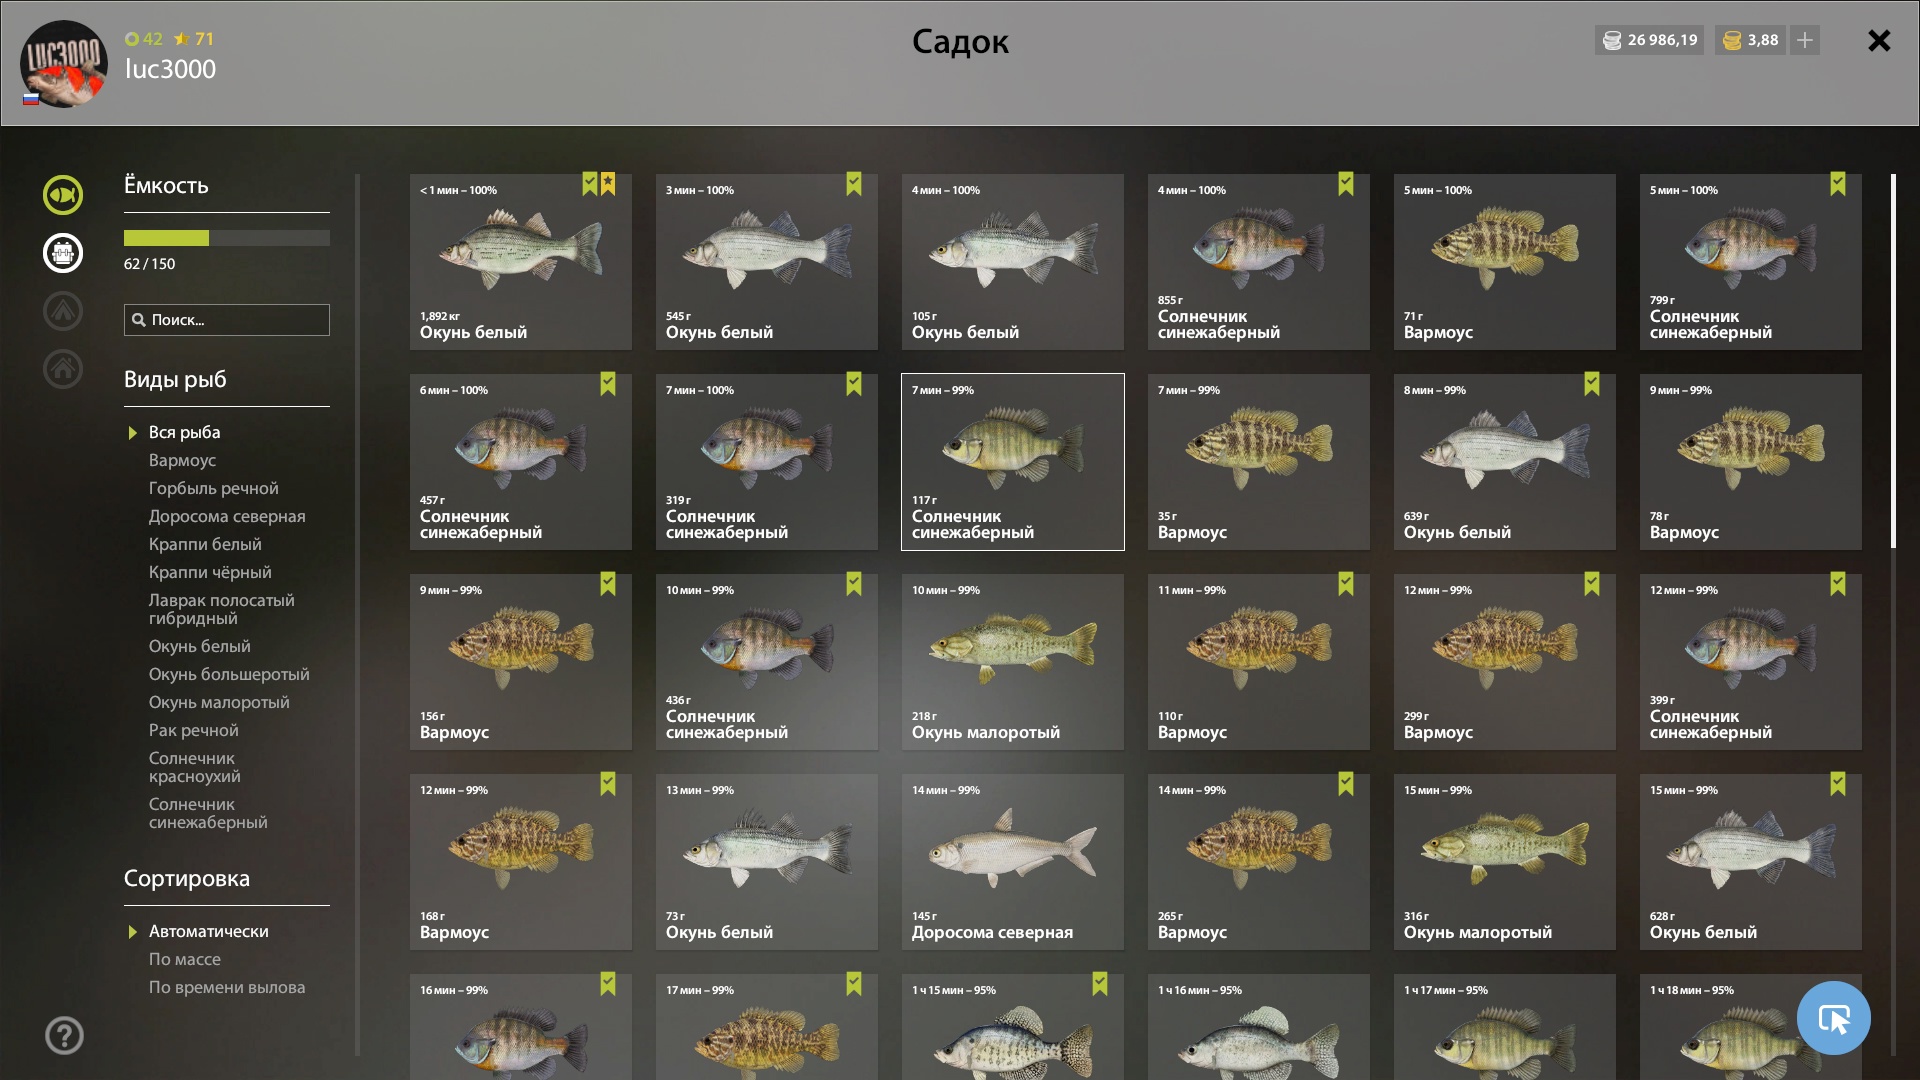The image size is (1920, 1080).
Task: Toggle bookmark flag on 545 г Окунь белый
Action: pos(854,184)
